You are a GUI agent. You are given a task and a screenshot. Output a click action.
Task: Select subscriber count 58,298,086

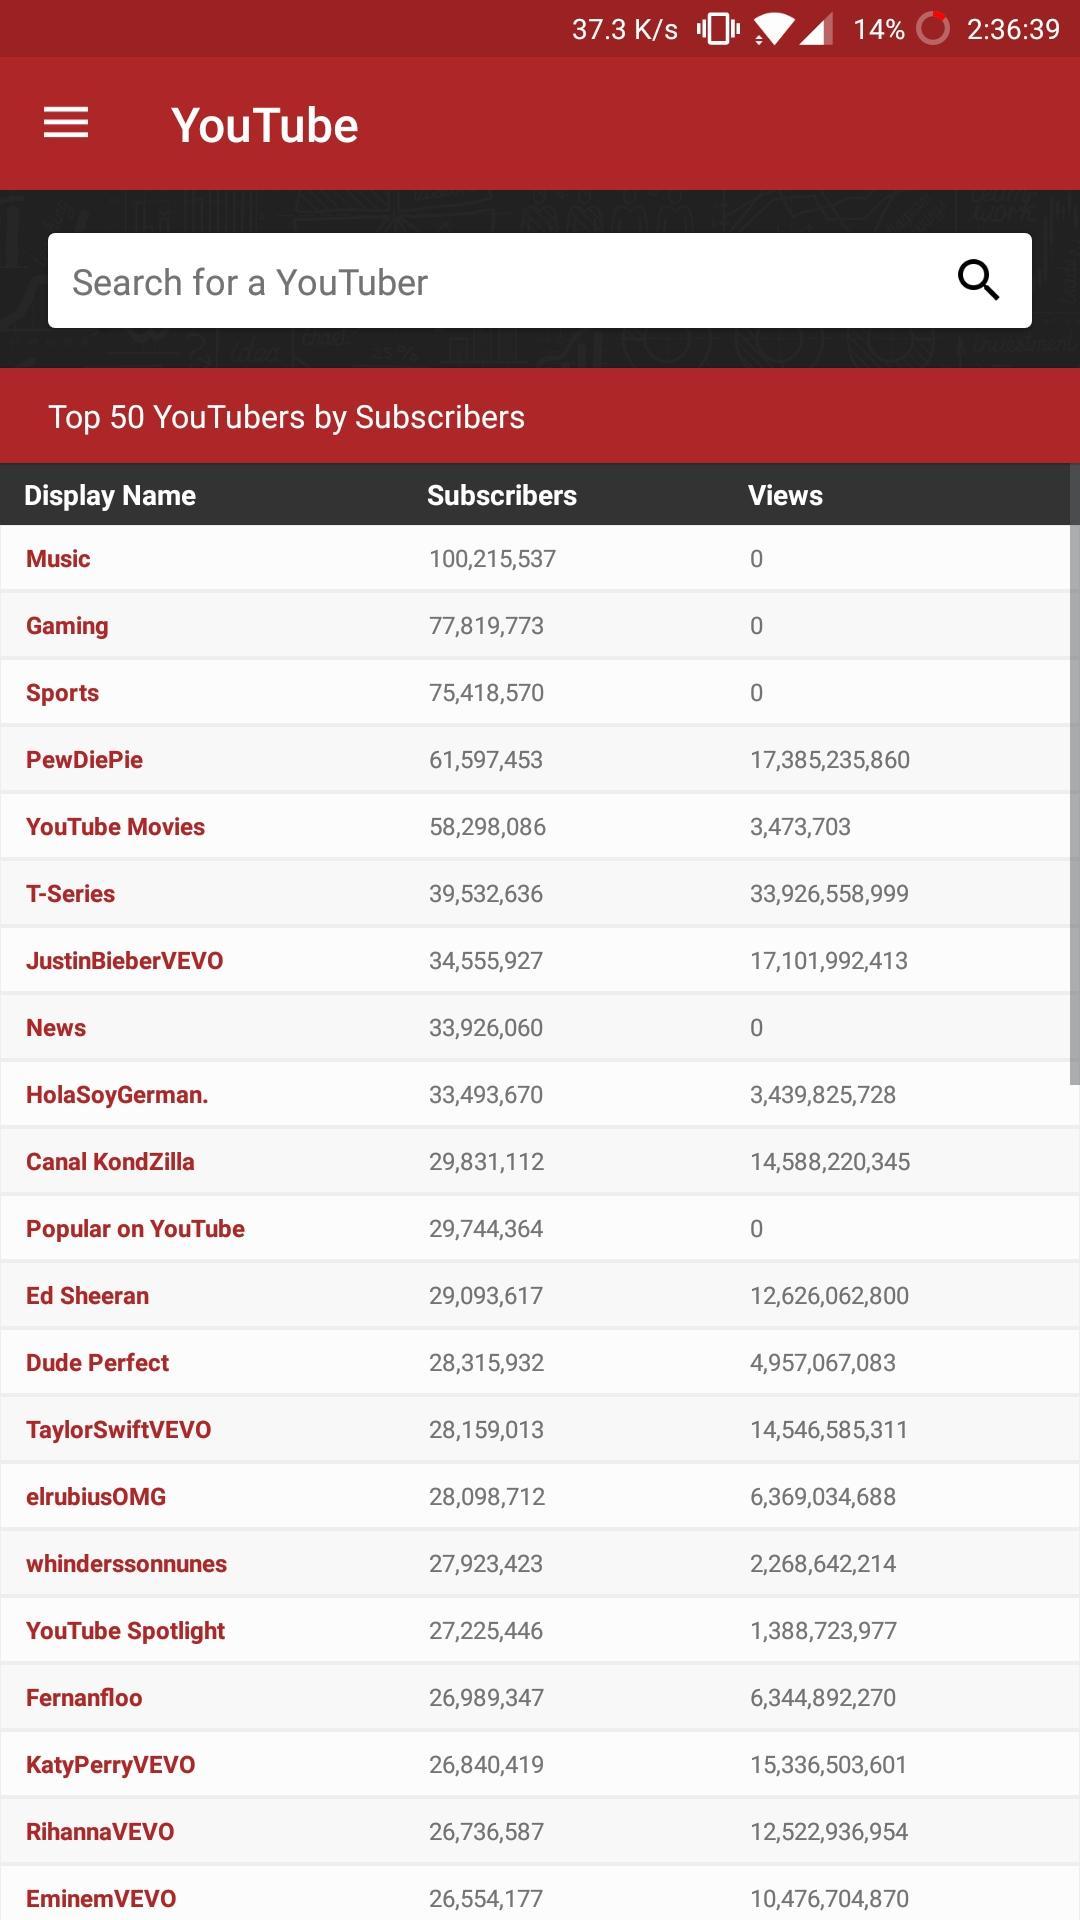tap(487, 827)
